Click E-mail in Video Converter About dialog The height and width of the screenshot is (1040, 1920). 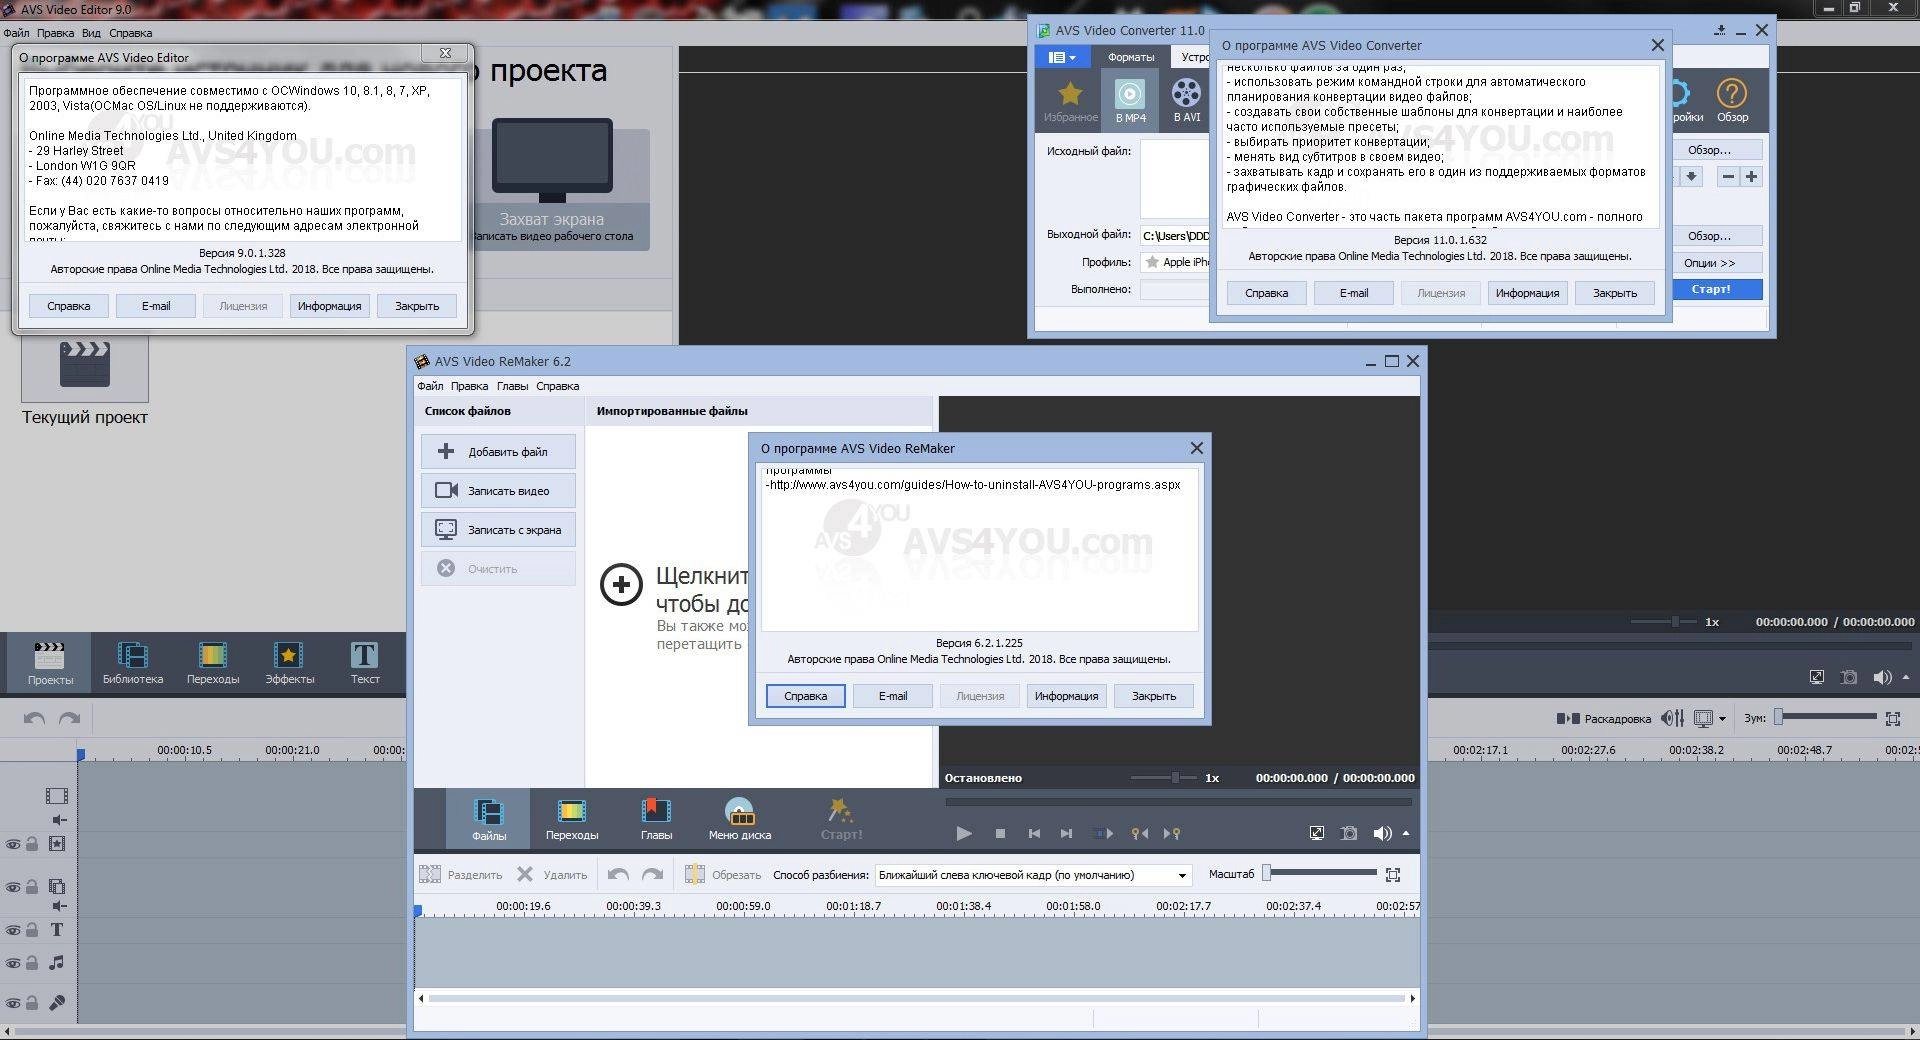(1354, 293)
